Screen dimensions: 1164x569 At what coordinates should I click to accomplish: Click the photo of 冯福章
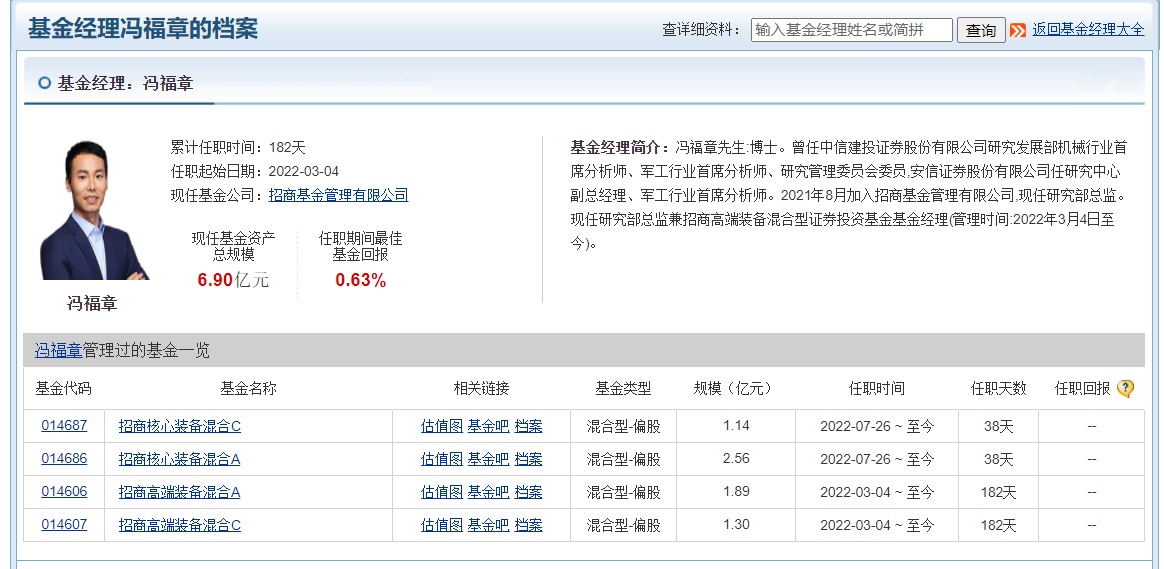pos(93,210)
